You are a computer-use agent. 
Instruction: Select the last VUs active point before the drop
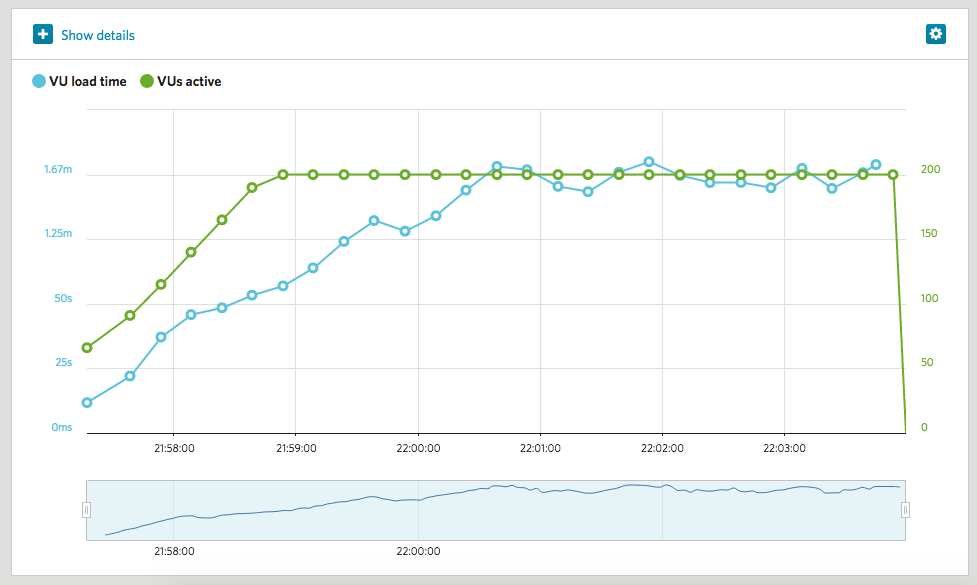(x=893, y=174)
